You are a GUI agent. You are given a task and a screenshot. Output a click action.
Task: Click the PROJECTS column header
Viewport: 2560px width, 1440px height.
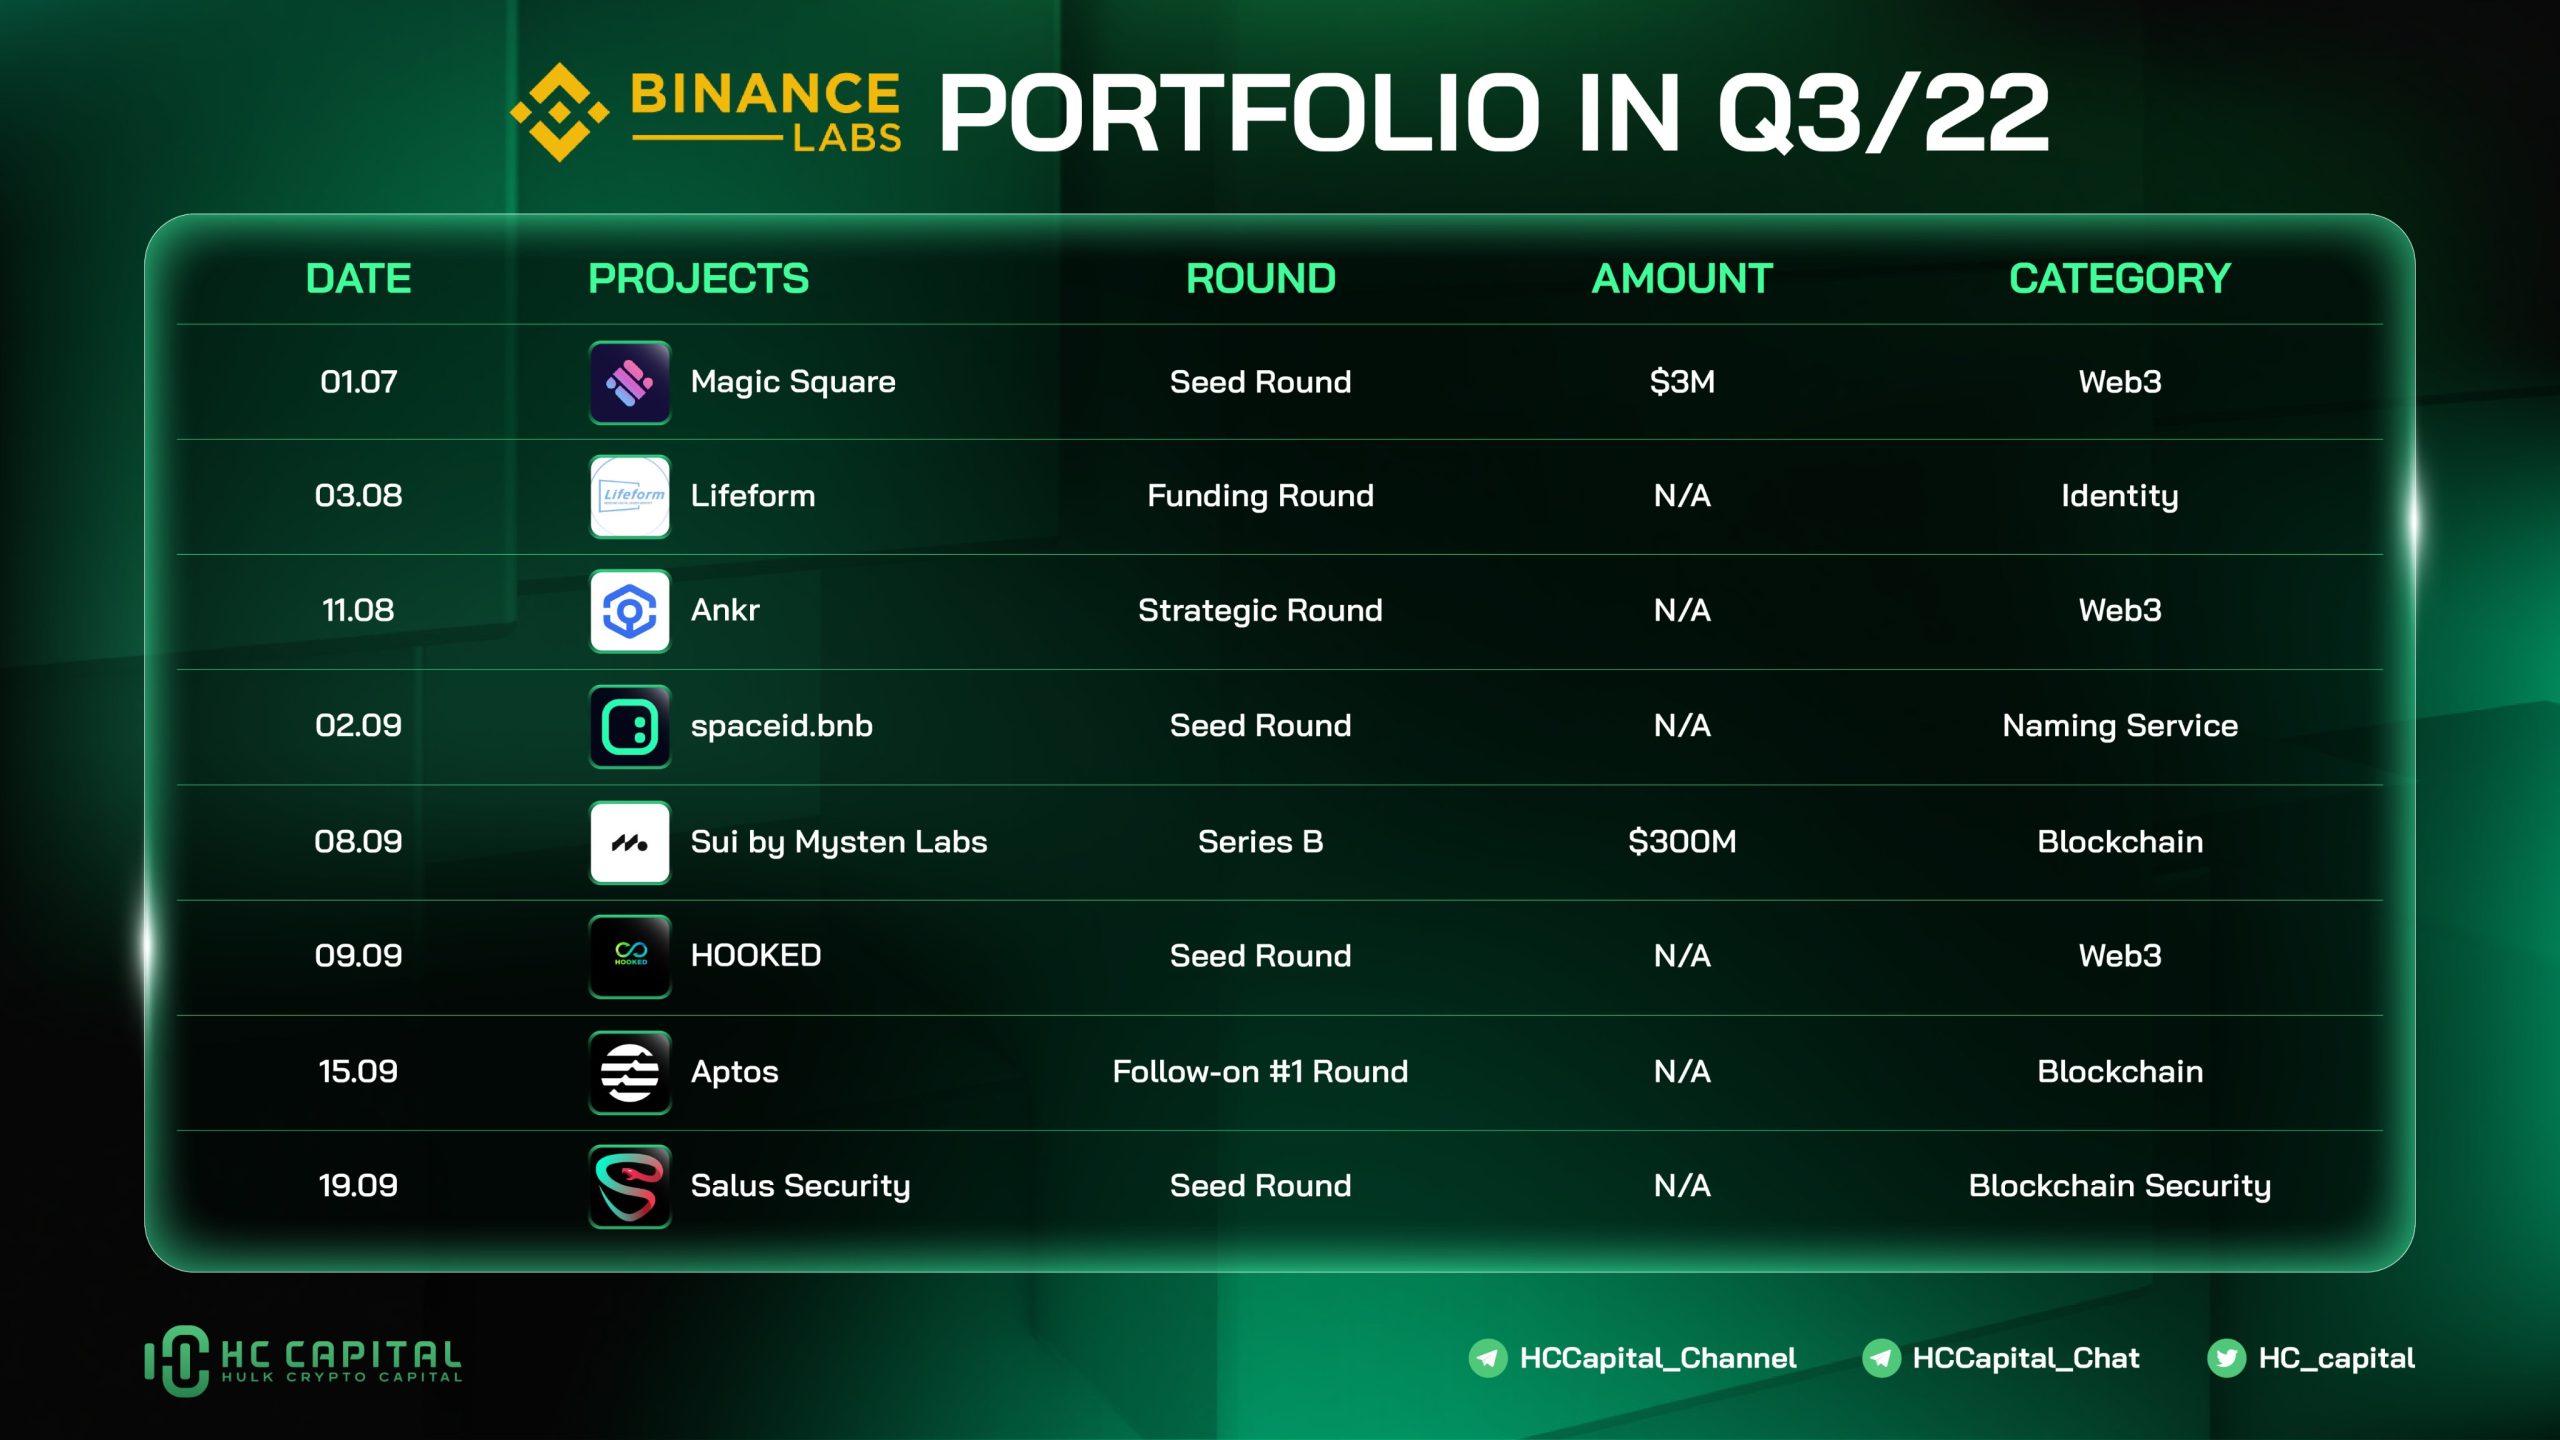[698, 279]
